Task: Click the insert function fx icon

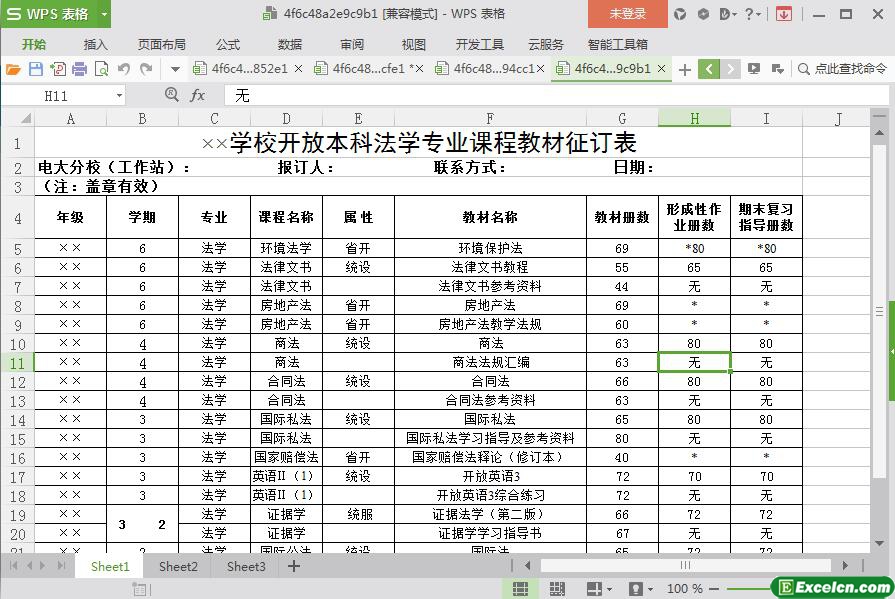Action: click(x=197, y=95)
